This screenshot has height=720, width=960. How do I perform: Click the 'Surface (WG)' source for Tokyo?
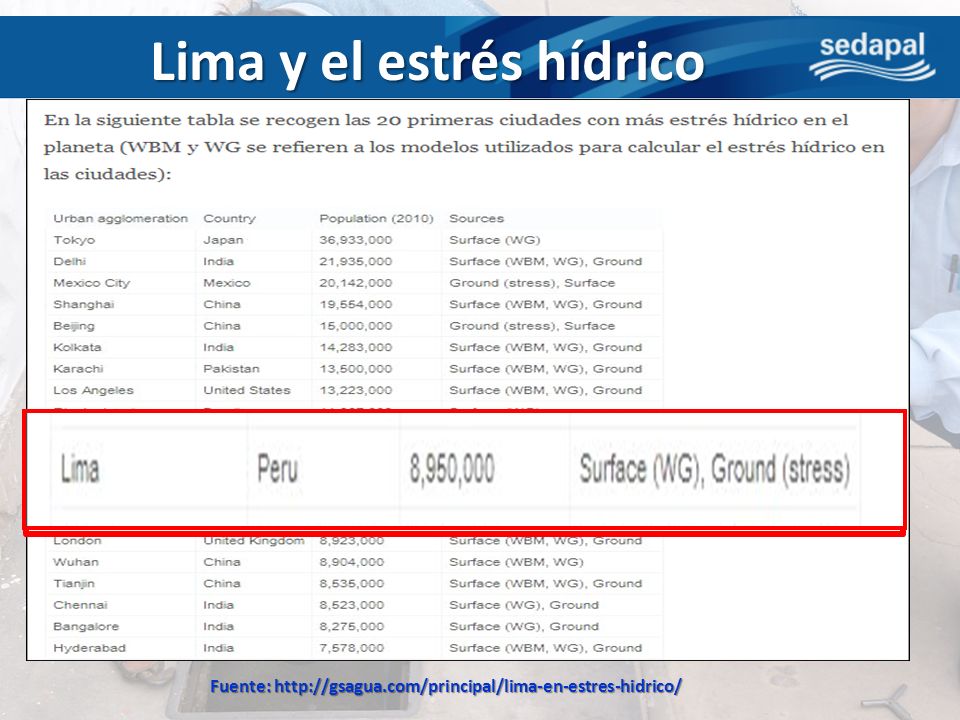(x=495, y=240)
